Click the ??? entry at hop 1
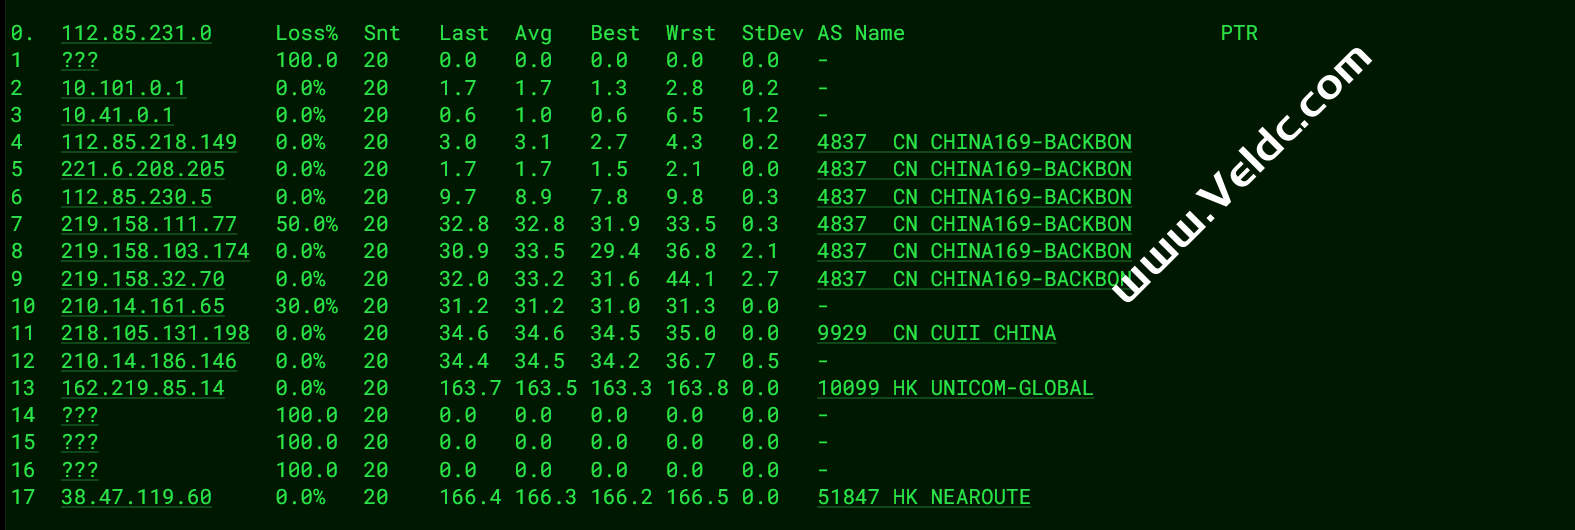Image resolution: width=1575 pixels, height=530 pixels. click(80, 60)
